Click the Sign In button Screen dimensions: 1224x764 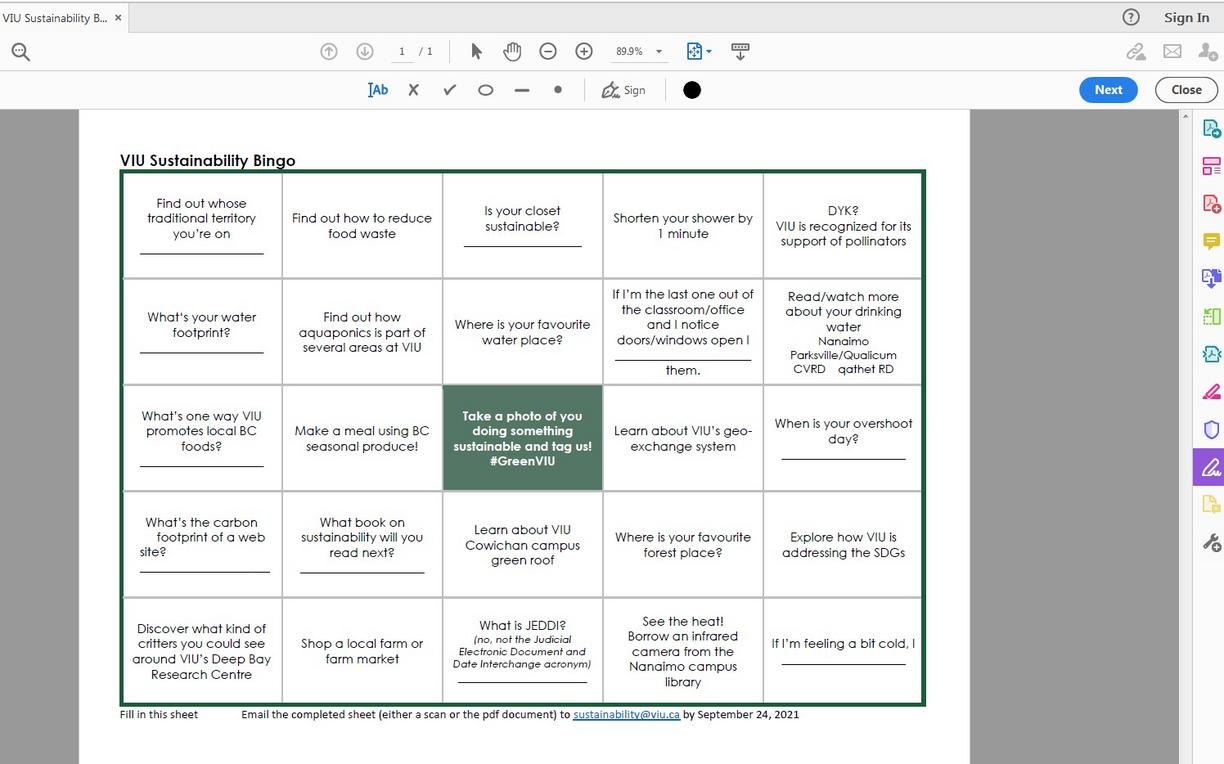[1185, 17]
